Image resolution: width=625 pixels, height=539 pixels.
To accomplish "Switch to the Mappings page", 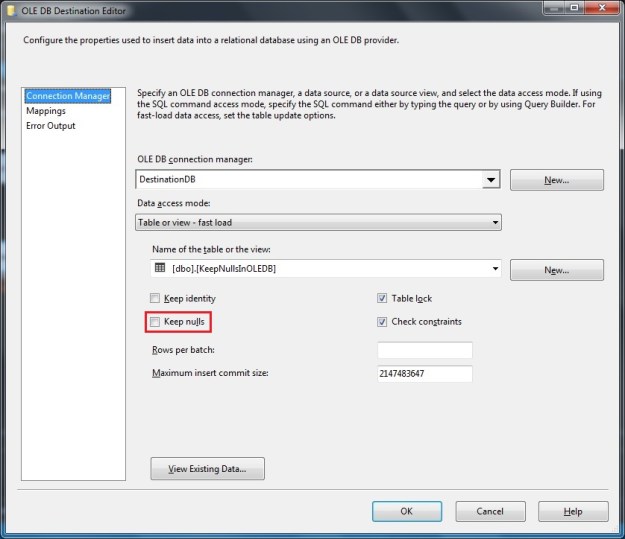I will pos(46,111).
